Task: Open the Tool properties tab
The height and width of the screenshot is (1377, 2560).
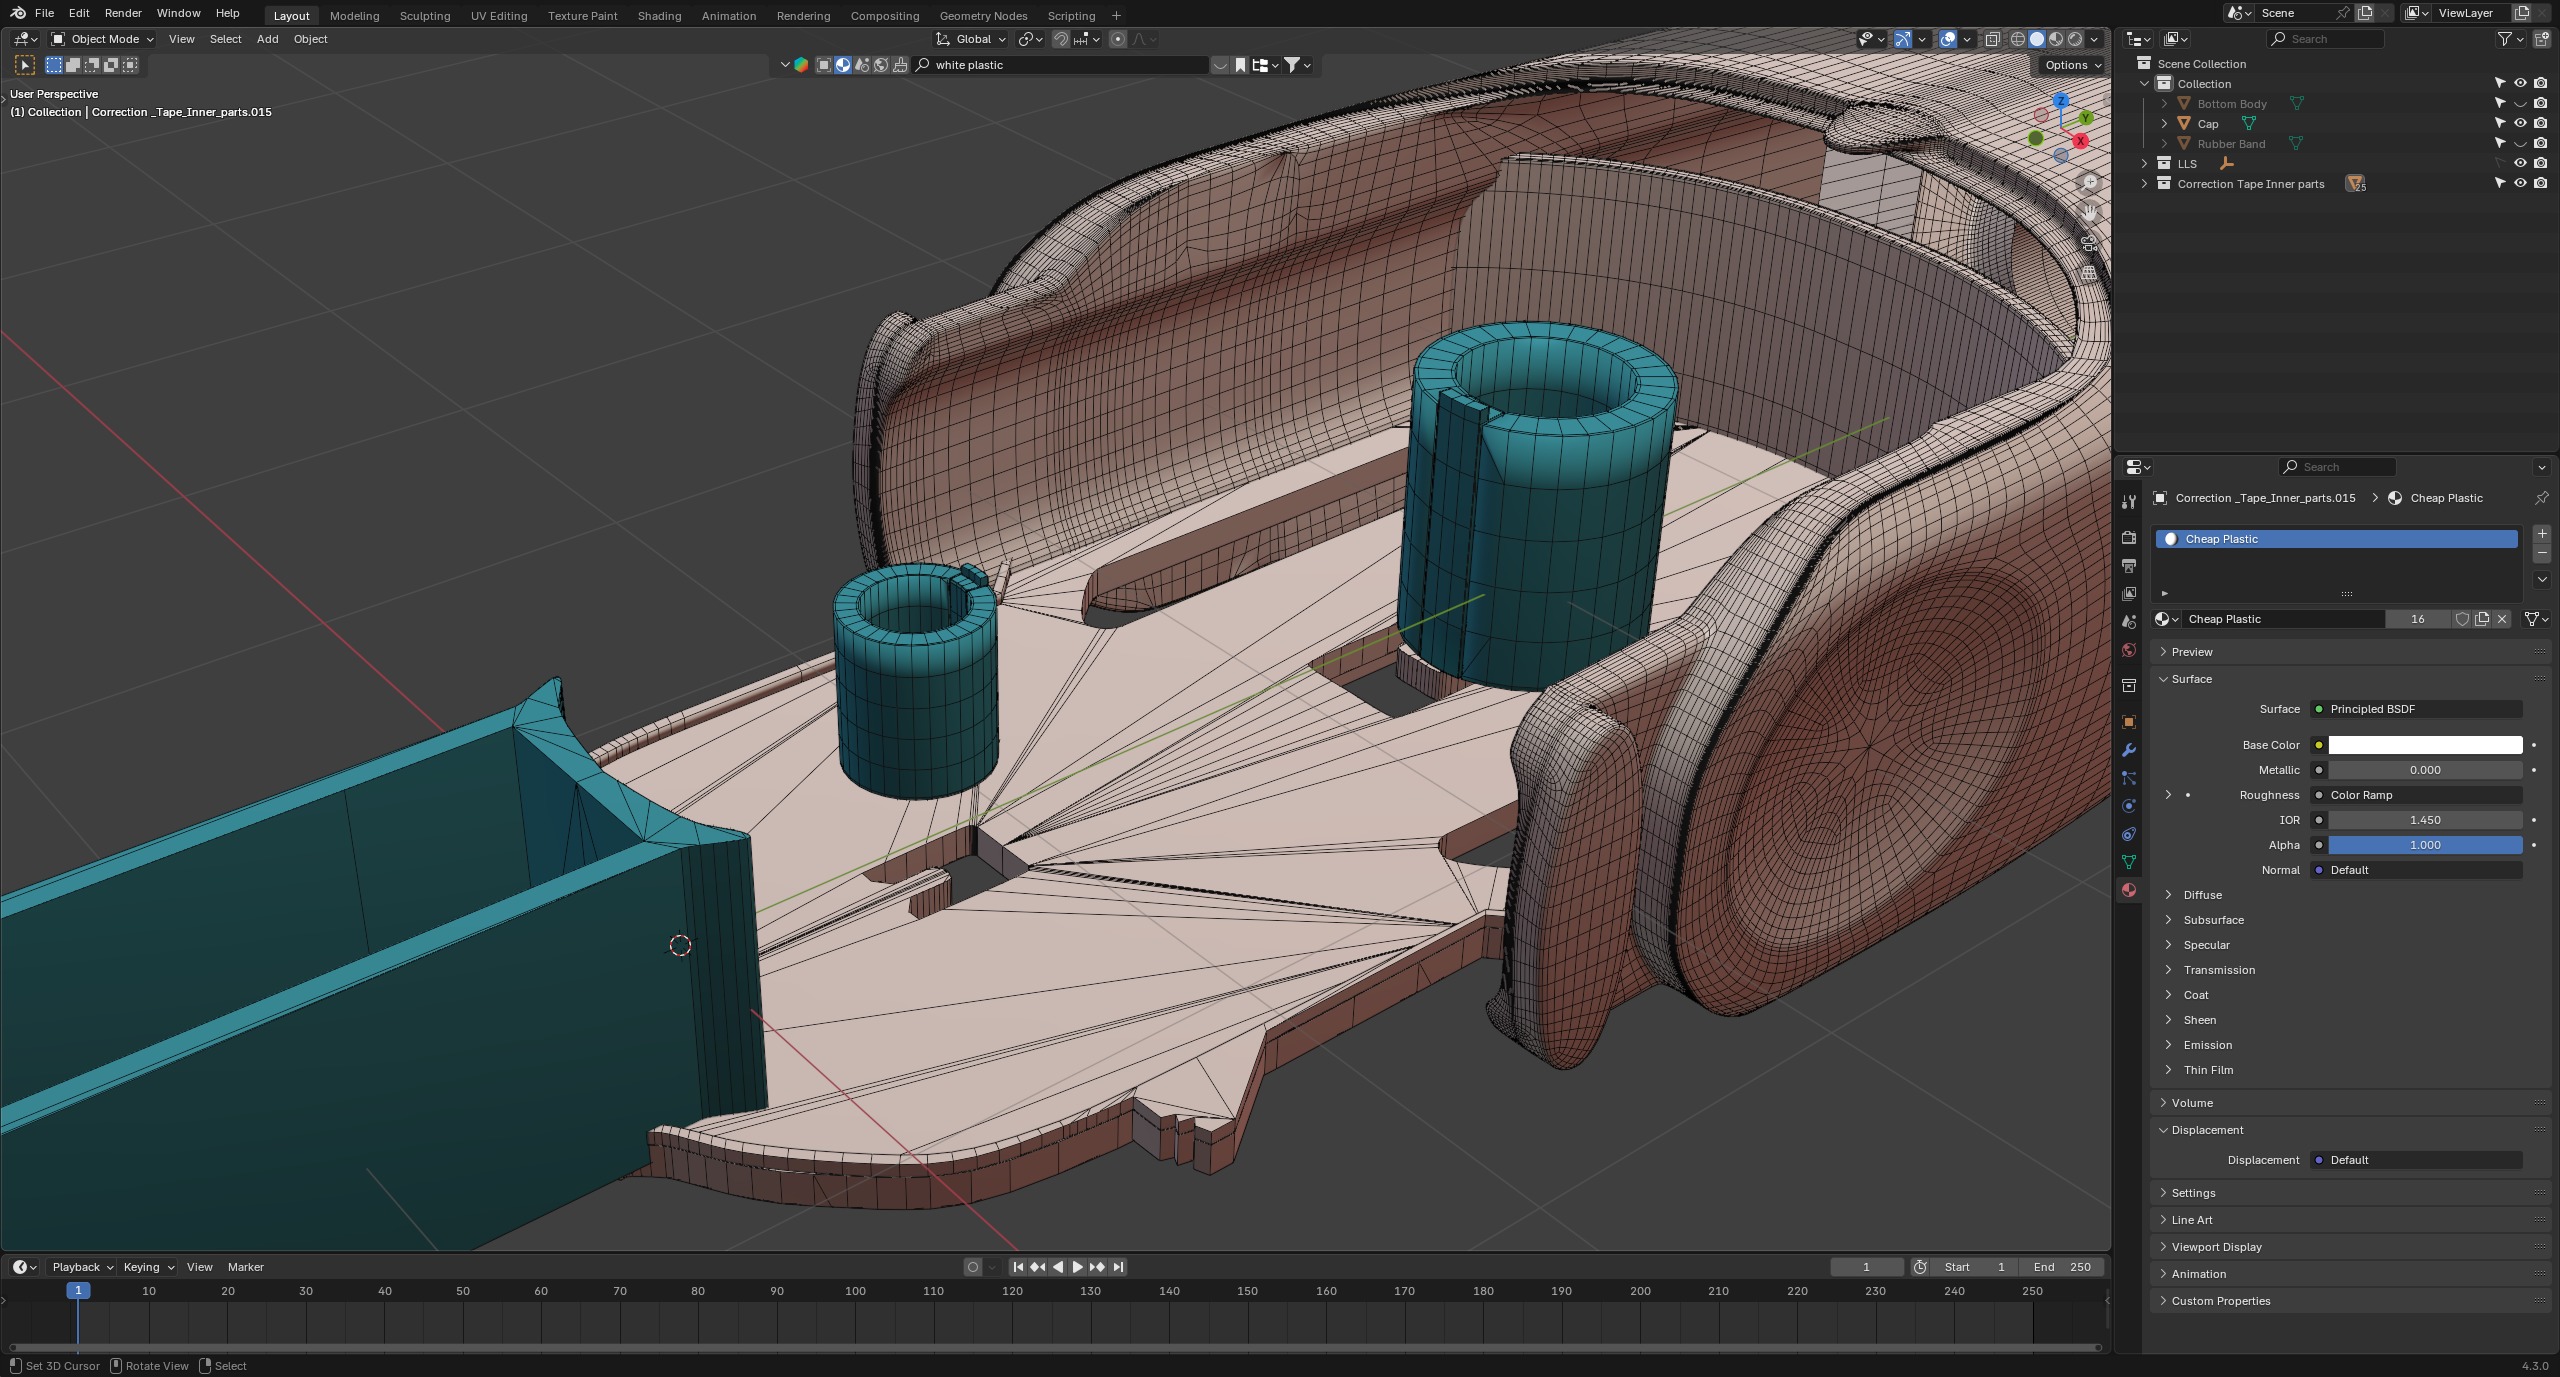Action: (2128, 501)
